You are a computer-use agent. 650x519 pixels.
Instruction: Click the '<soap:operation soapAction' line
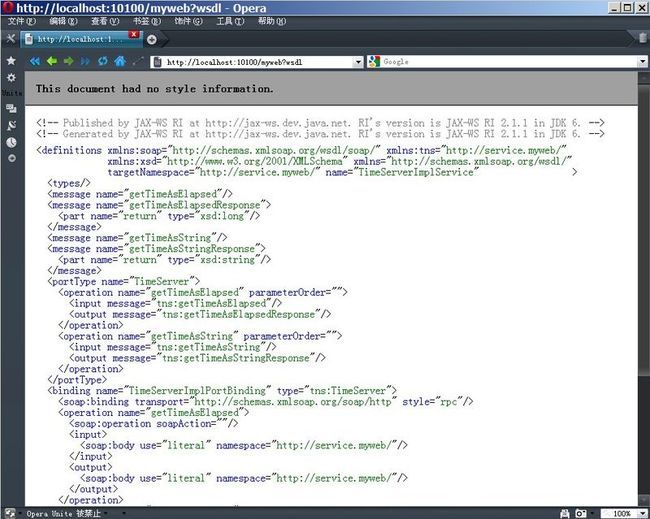(153, 424)
